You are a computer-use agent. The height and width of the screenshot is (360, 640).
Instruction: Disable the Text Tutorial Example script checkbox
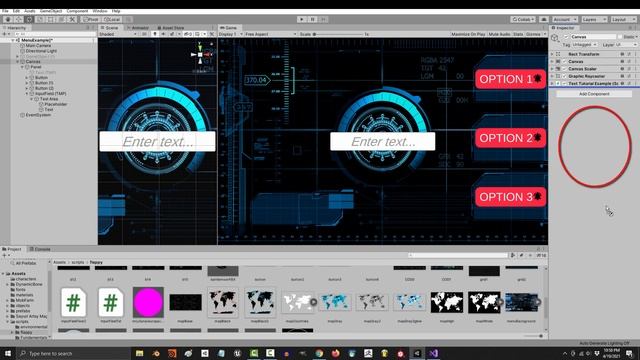565,83
